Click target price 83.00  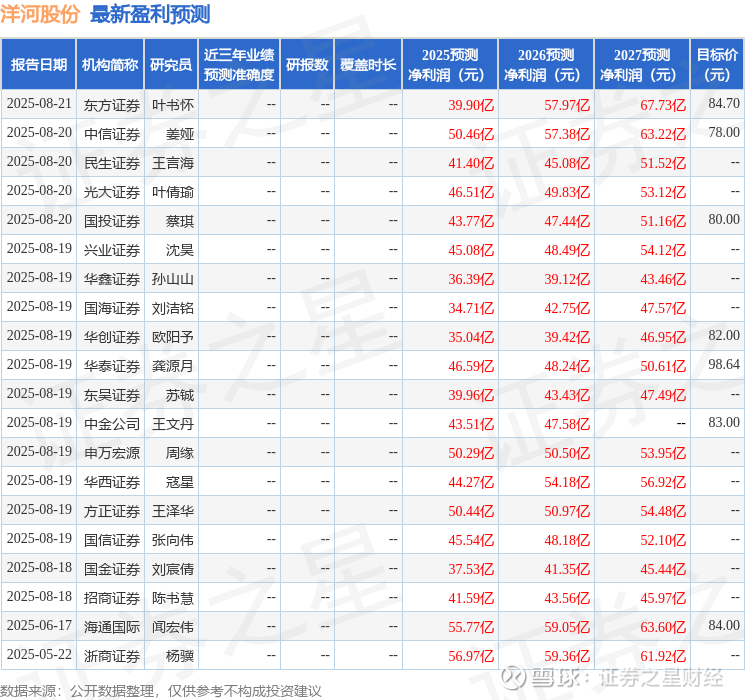[x=724, y=422]
